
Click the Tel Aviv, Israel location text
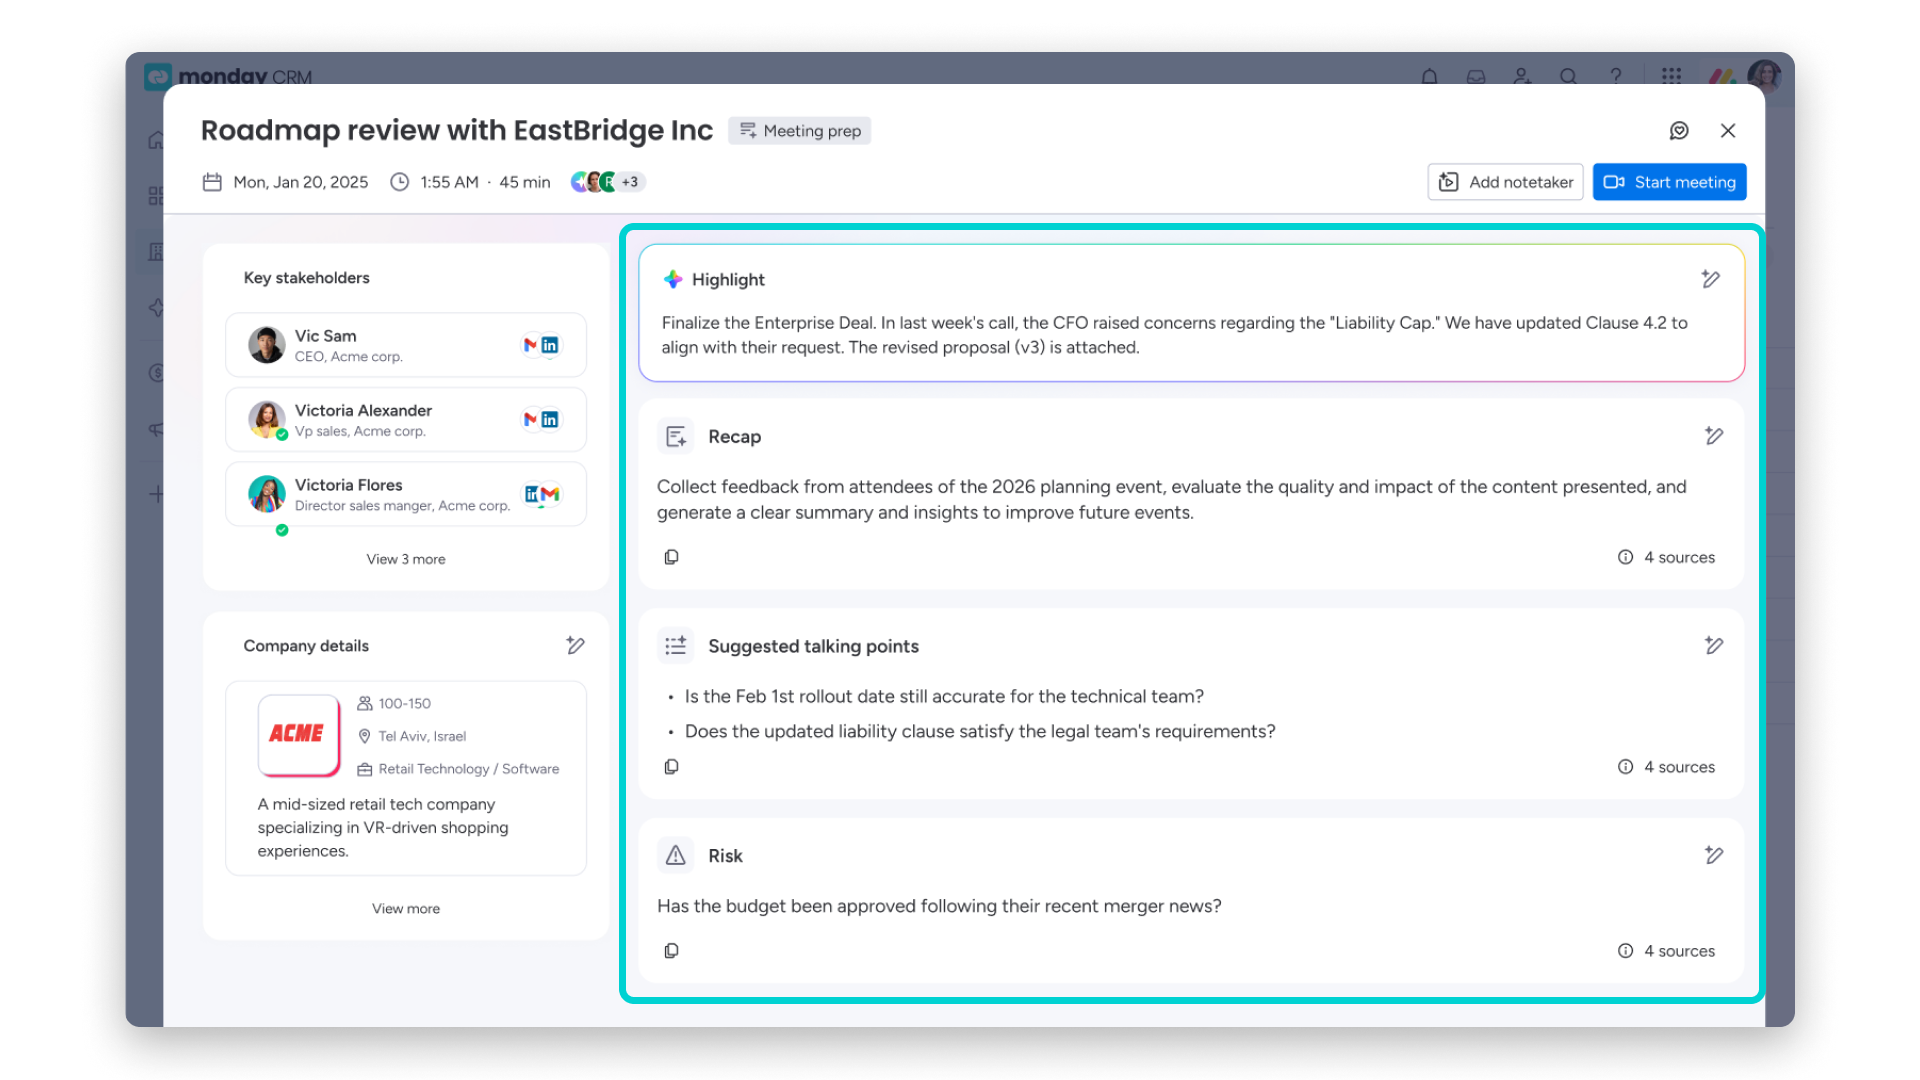[x=422, y=736]
